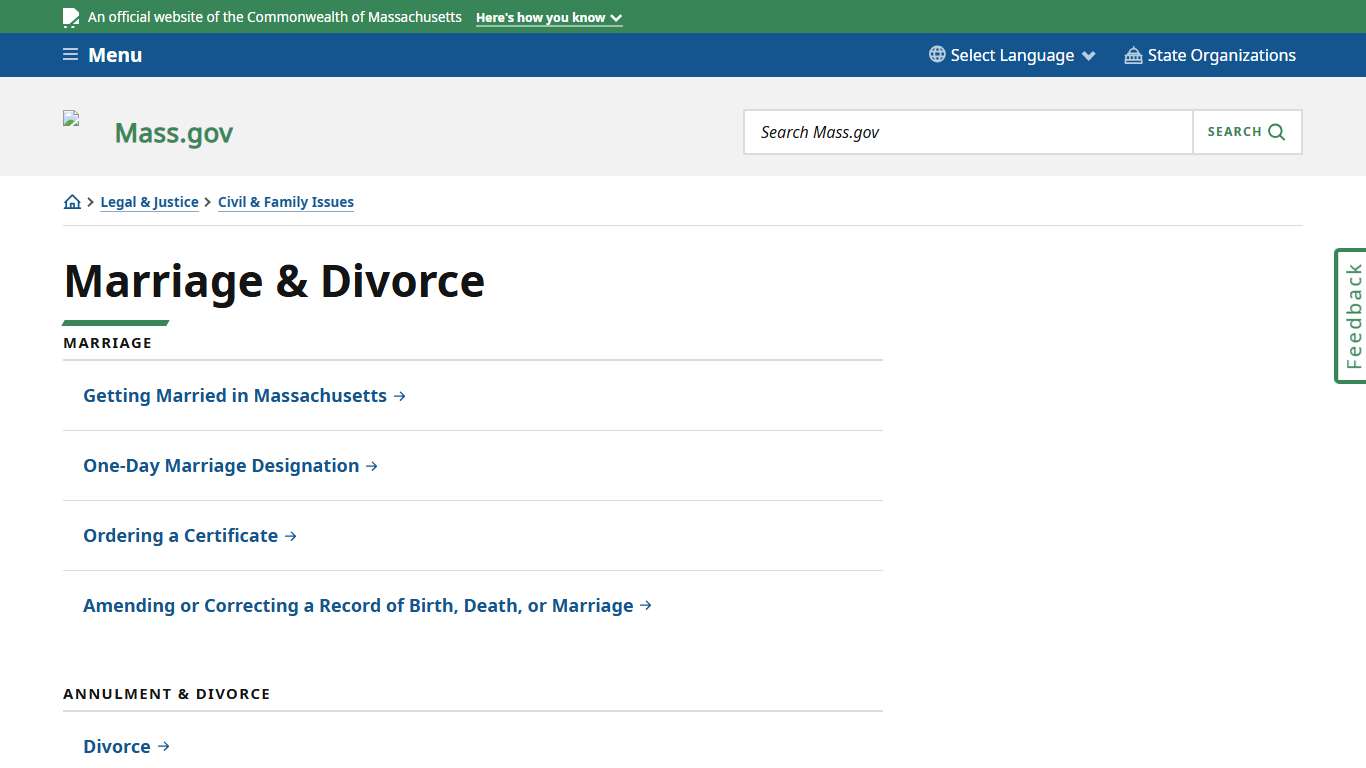This screenshot has height=768, width=1366.
Task: Click the State Organizations building icon
Action: pyautogui.click(x=1132, y=55)
